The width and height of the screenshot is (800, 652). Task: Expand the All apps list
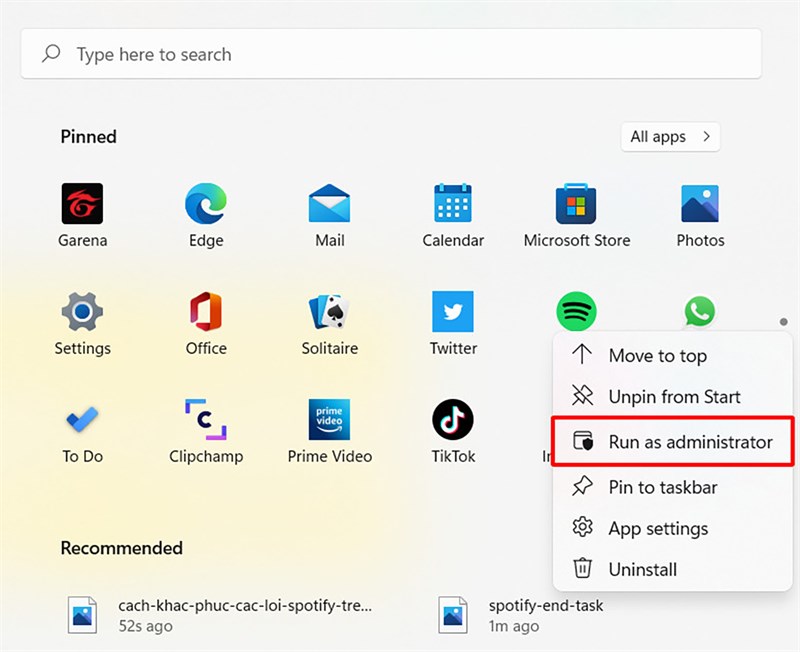669,137
